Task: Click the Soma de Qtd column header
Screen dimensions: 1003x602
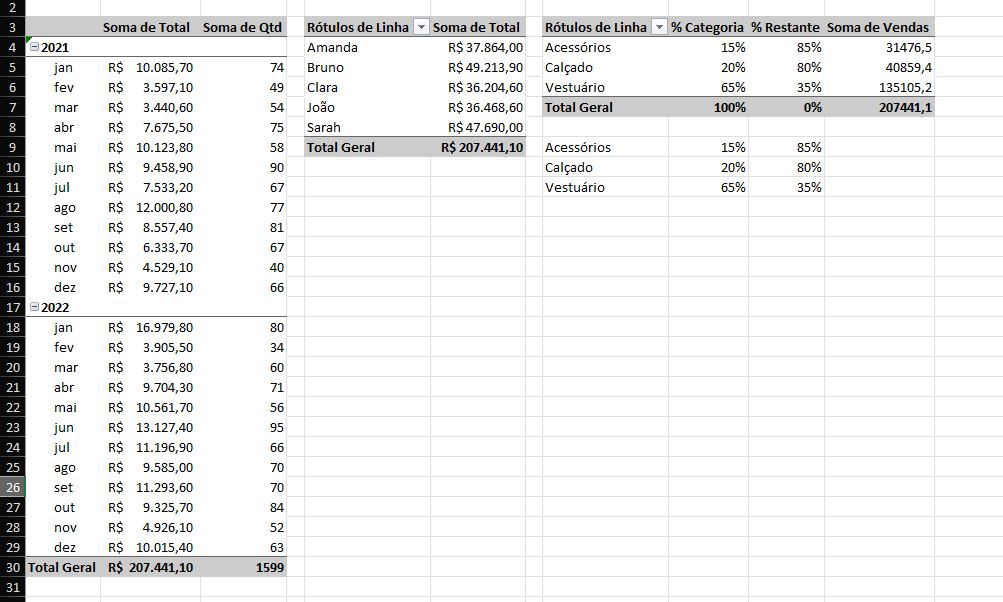Action: click(242, 27)
